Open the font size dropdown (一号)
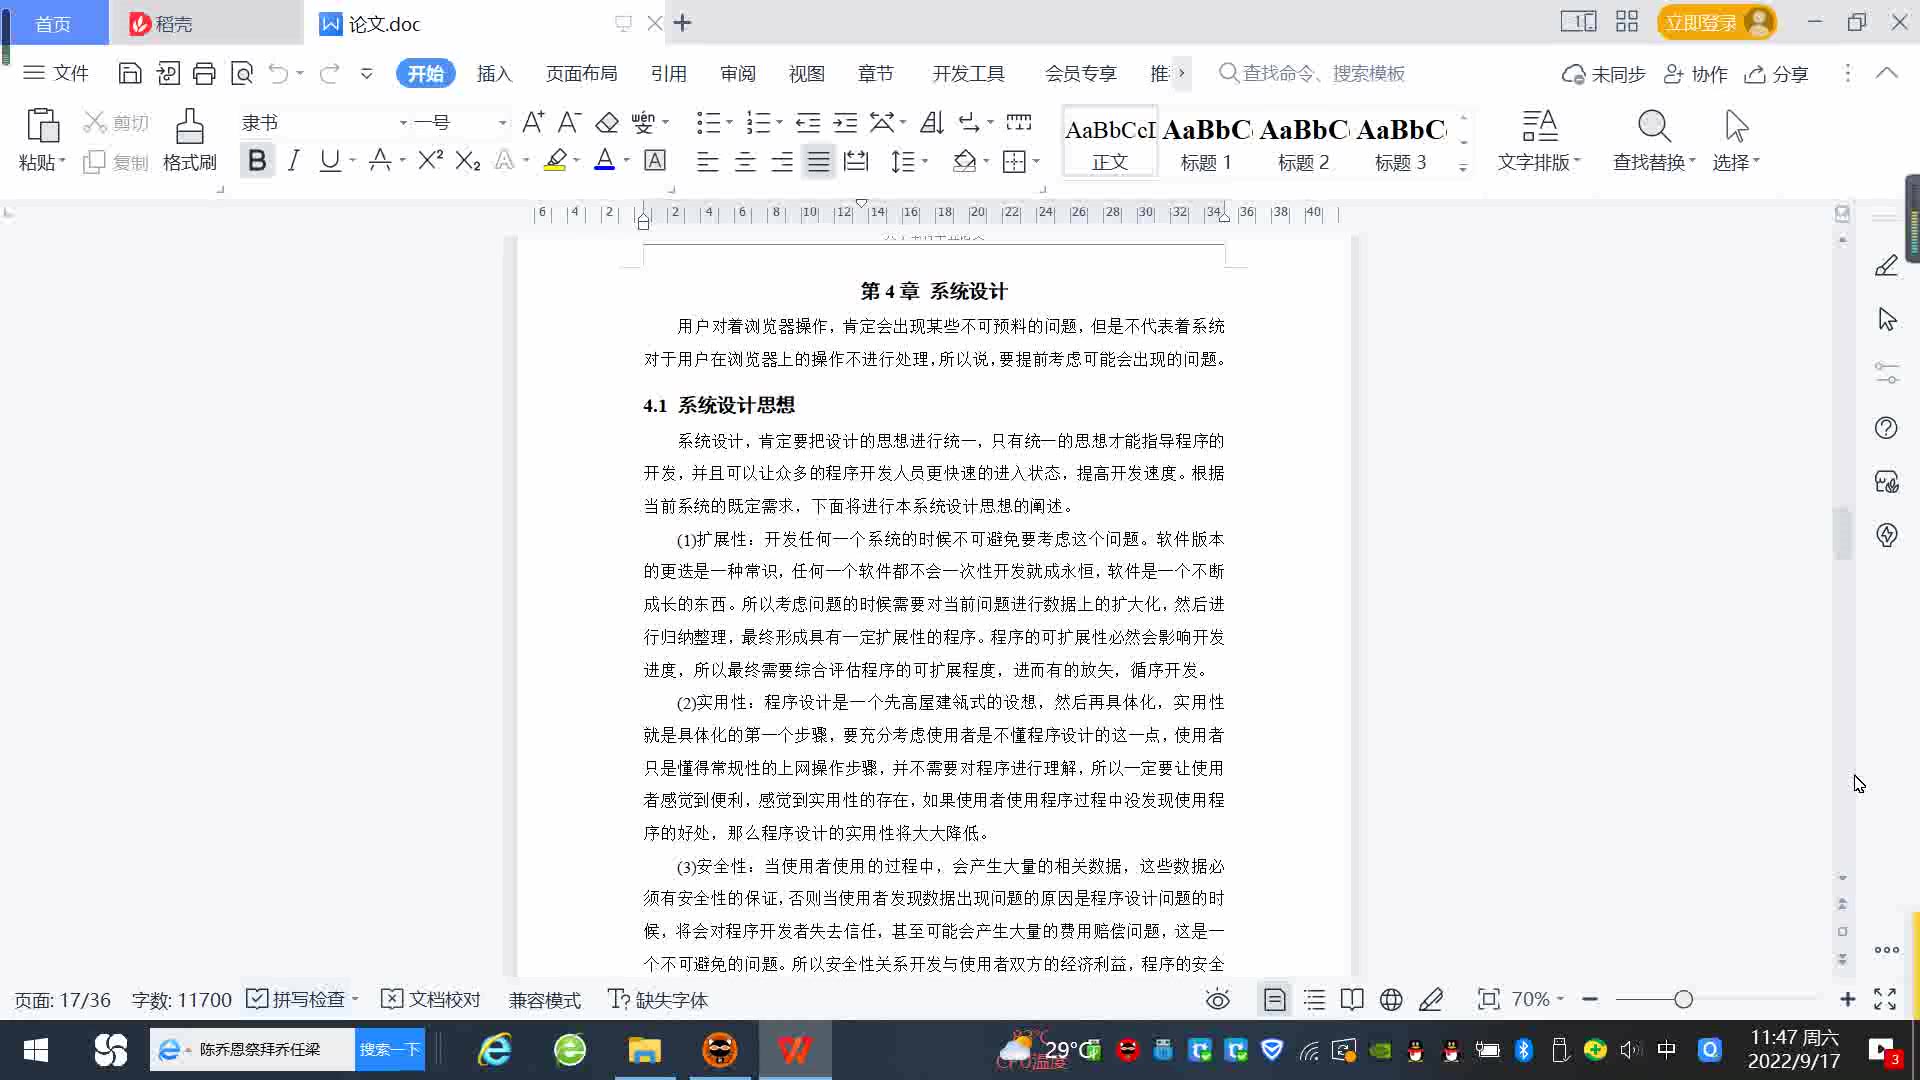This screenshot has width=1920, height=1080. click(x=502, y=123)
